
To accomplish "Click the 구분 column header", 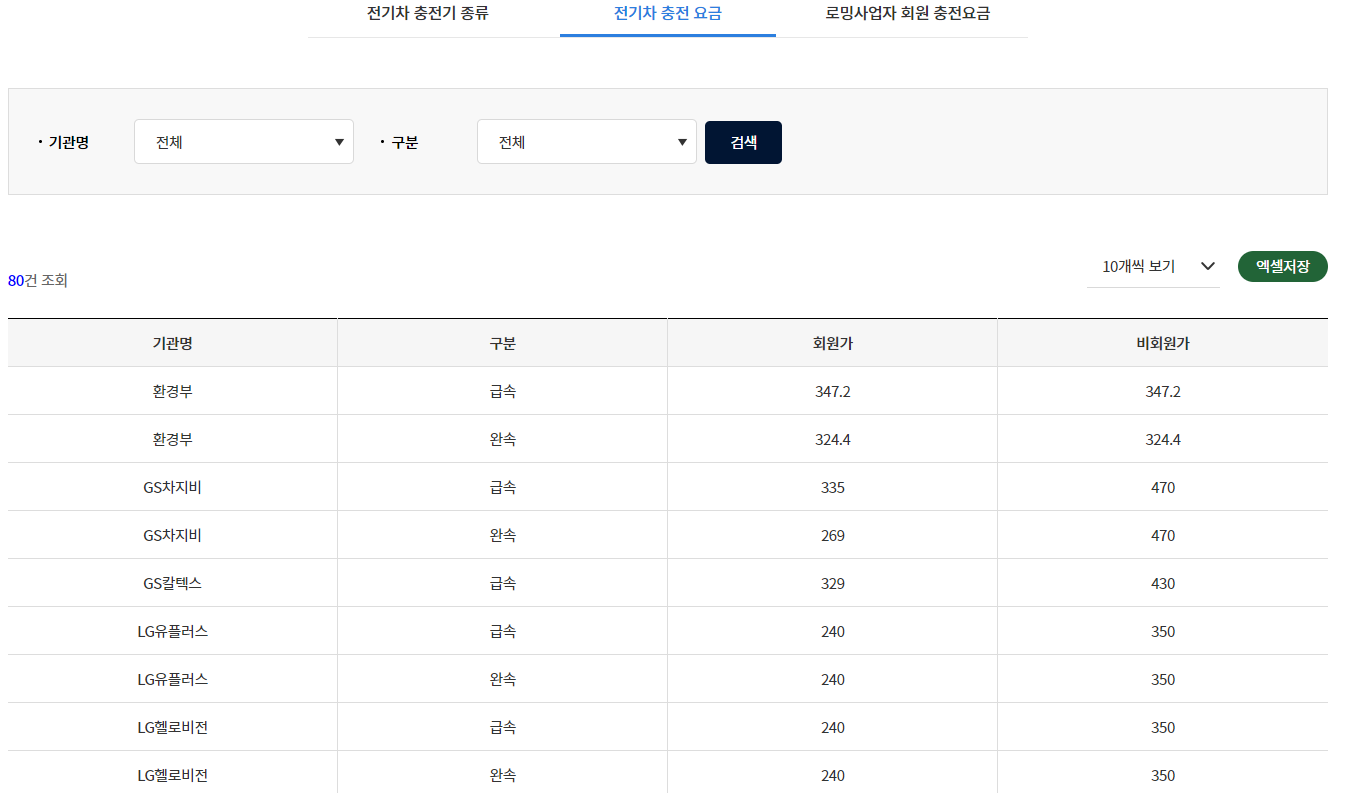I will pos(503,343).
